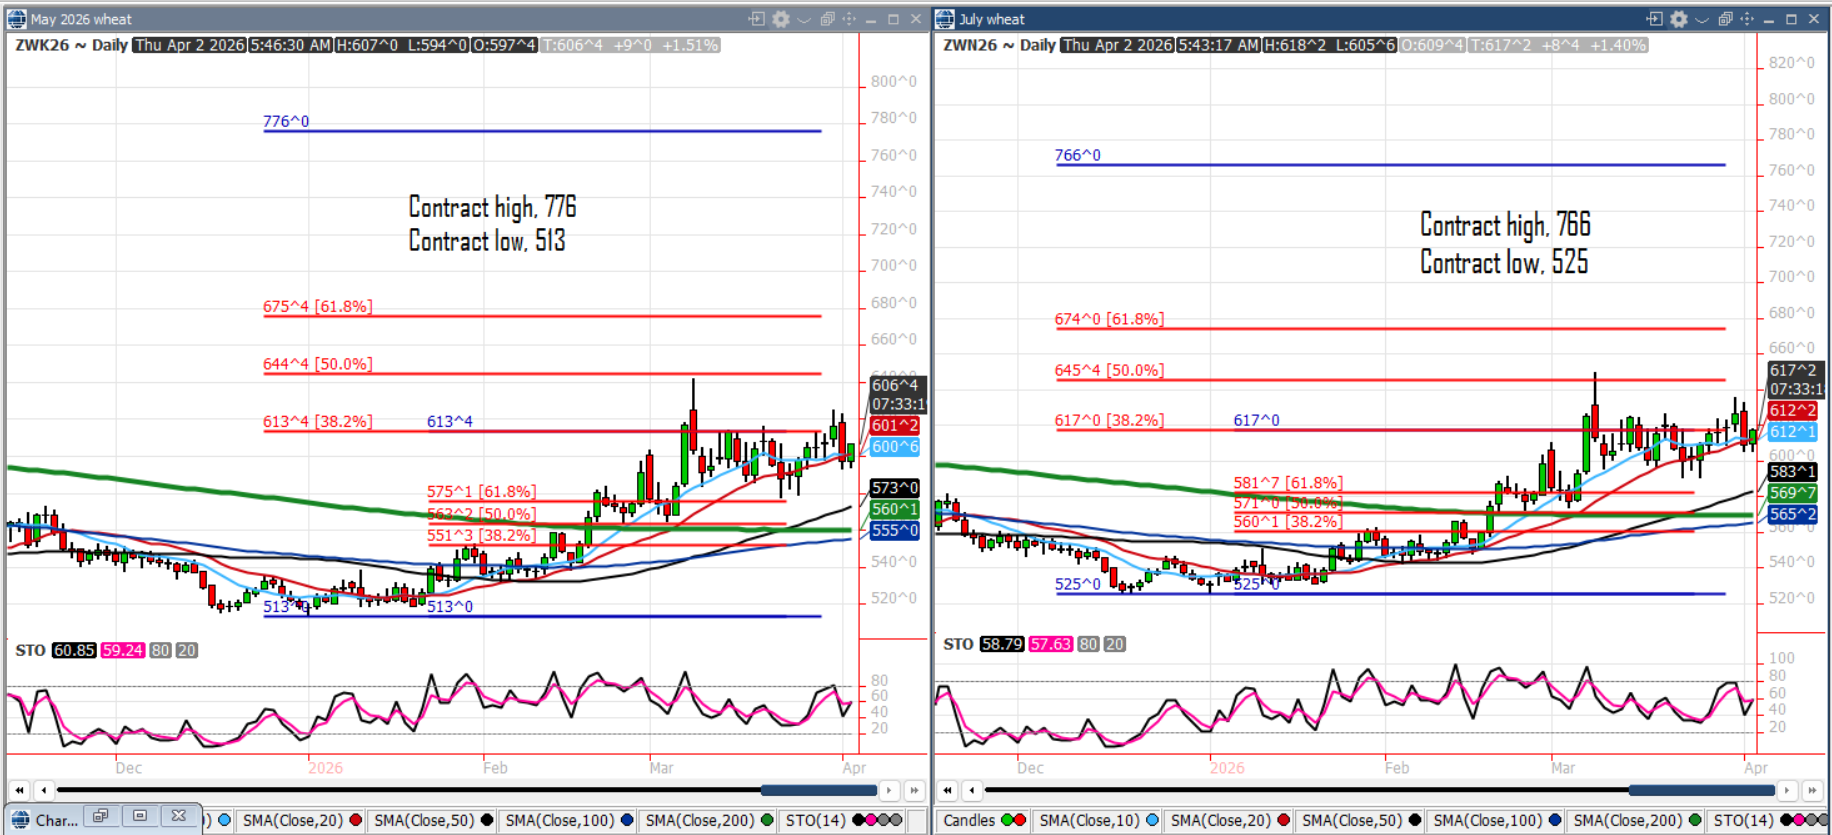Click the July wheat time scrollbar thumb
This screenshot has width=1832, height=835.
coord(1702,790)
